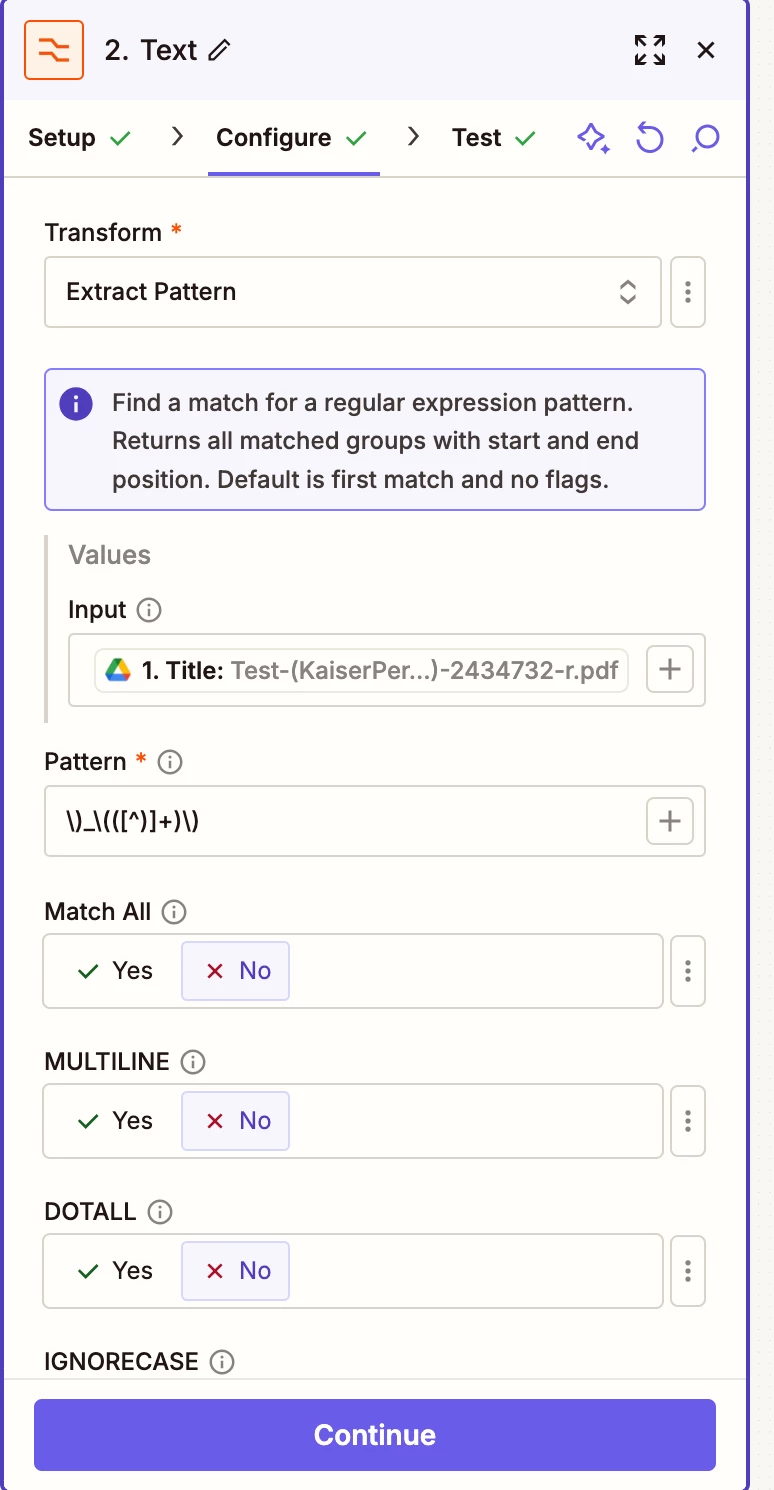
Task: Set Match All to Yes
Action: [x=115, y=971]
